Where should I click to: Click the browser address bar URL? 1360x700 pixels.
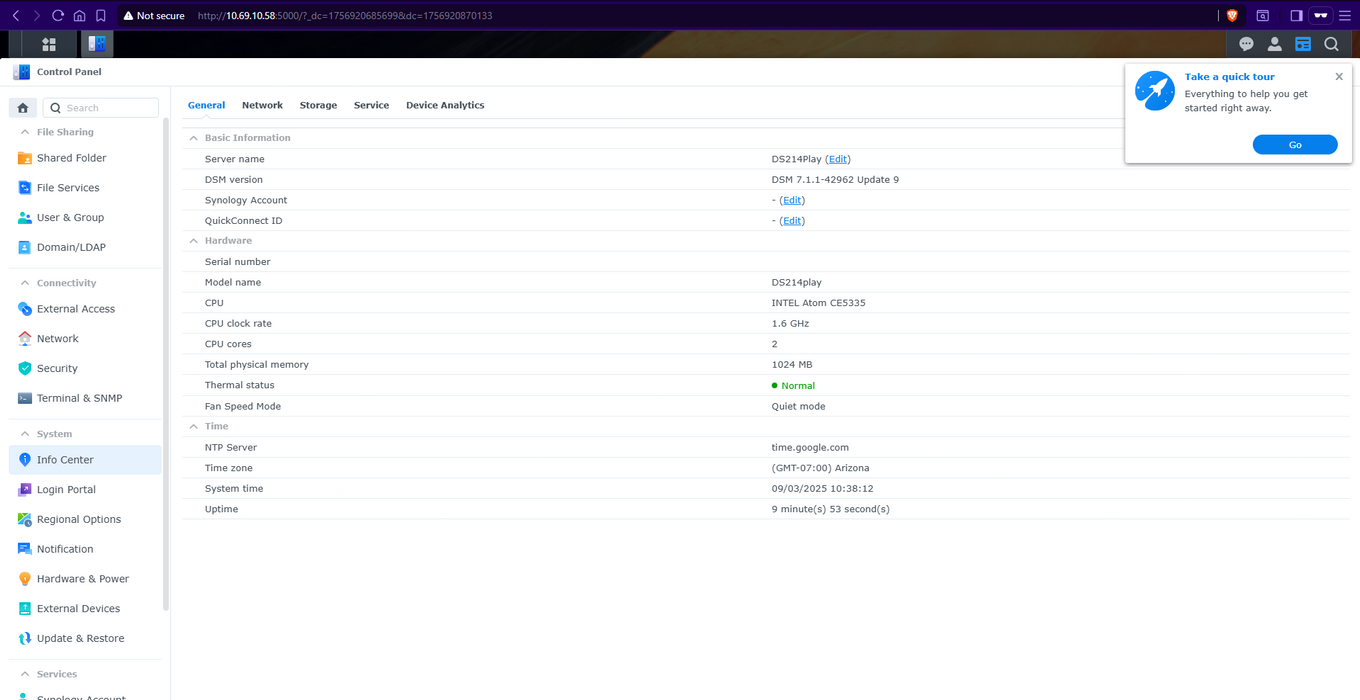344,16
